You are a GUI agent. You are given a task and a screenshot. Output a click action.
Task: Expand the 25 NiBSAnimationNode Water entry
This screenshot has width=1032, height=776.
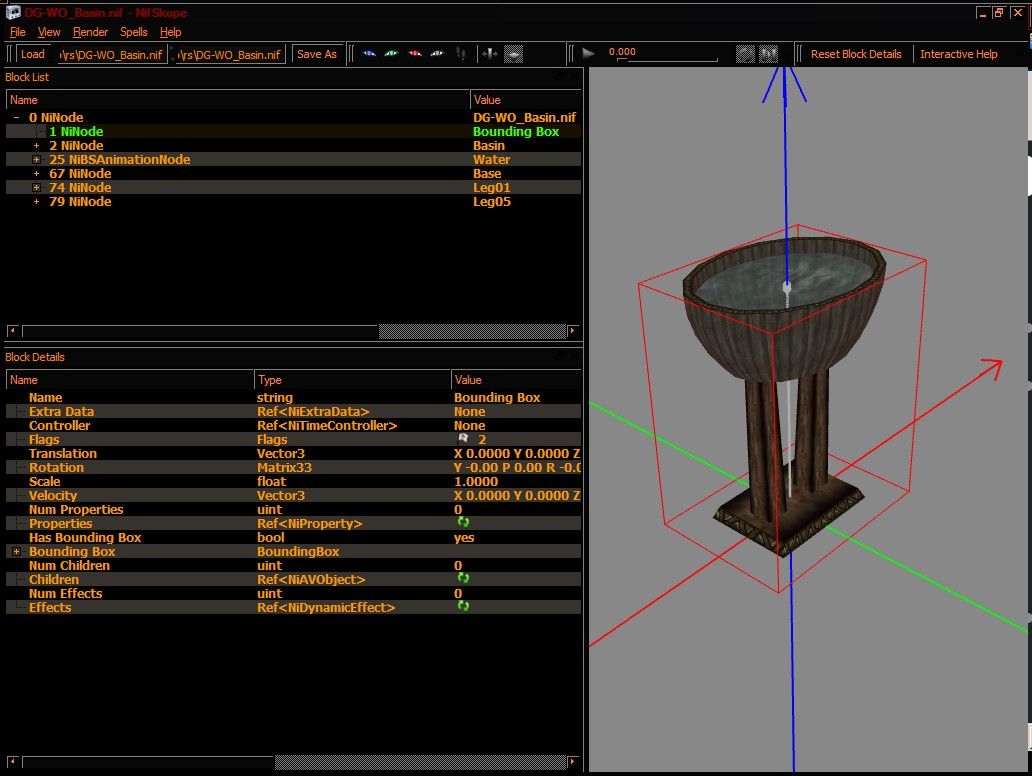[x=36, y=160]
